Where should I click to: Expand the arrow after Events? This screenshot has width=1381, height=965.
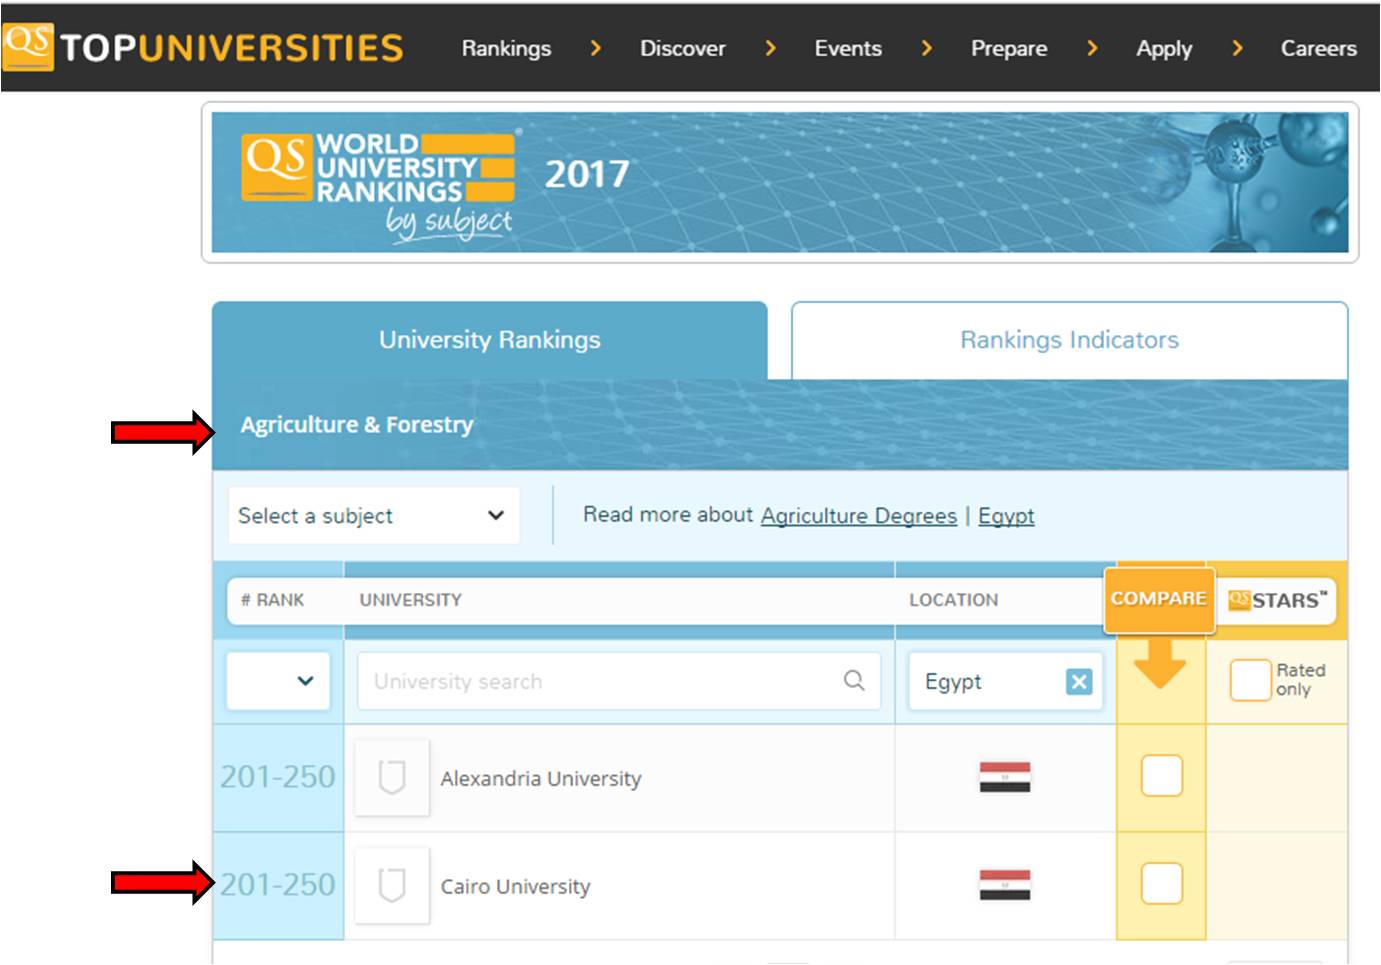[x=926, y=48]
